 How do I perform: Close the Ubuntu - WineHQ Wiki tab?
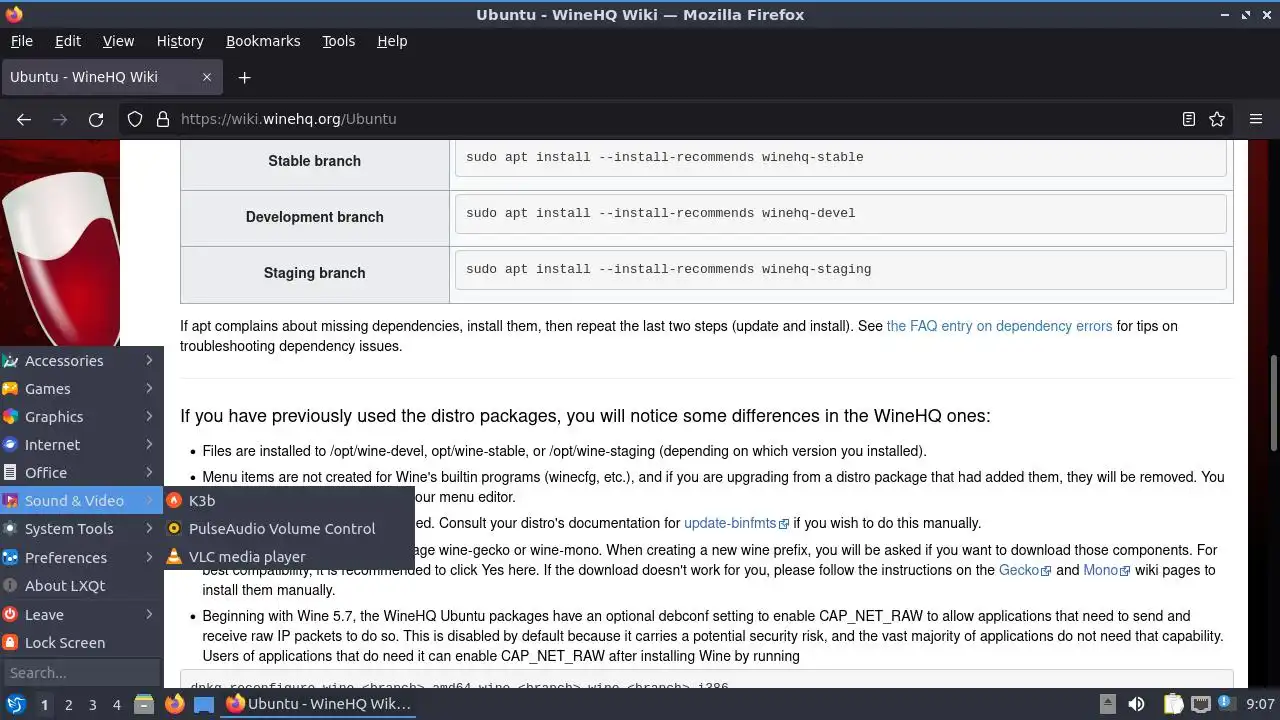(207, 77)
